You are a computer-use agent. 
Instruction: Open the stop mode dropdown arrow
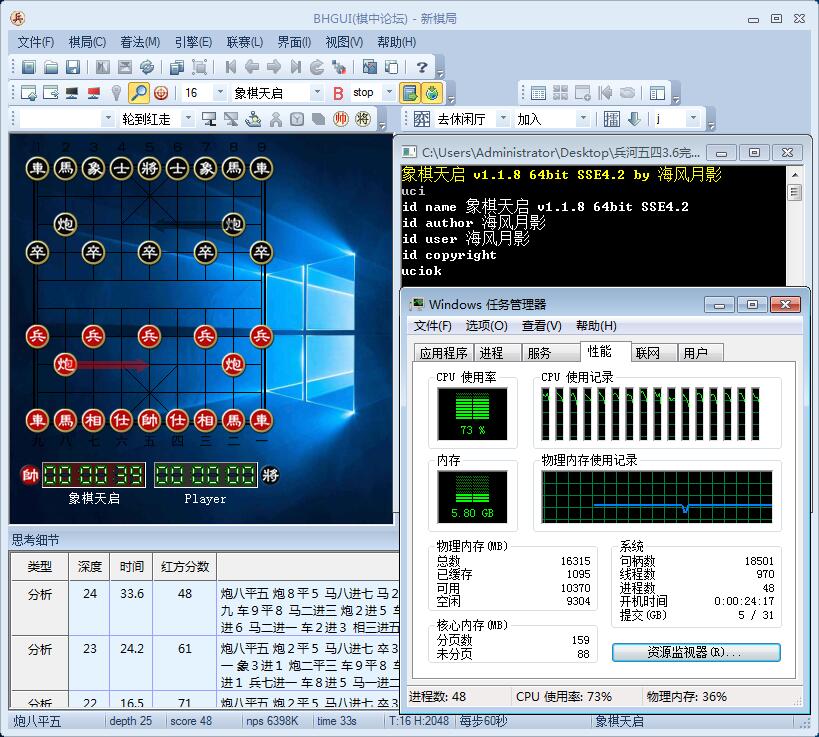click(389, 92)
